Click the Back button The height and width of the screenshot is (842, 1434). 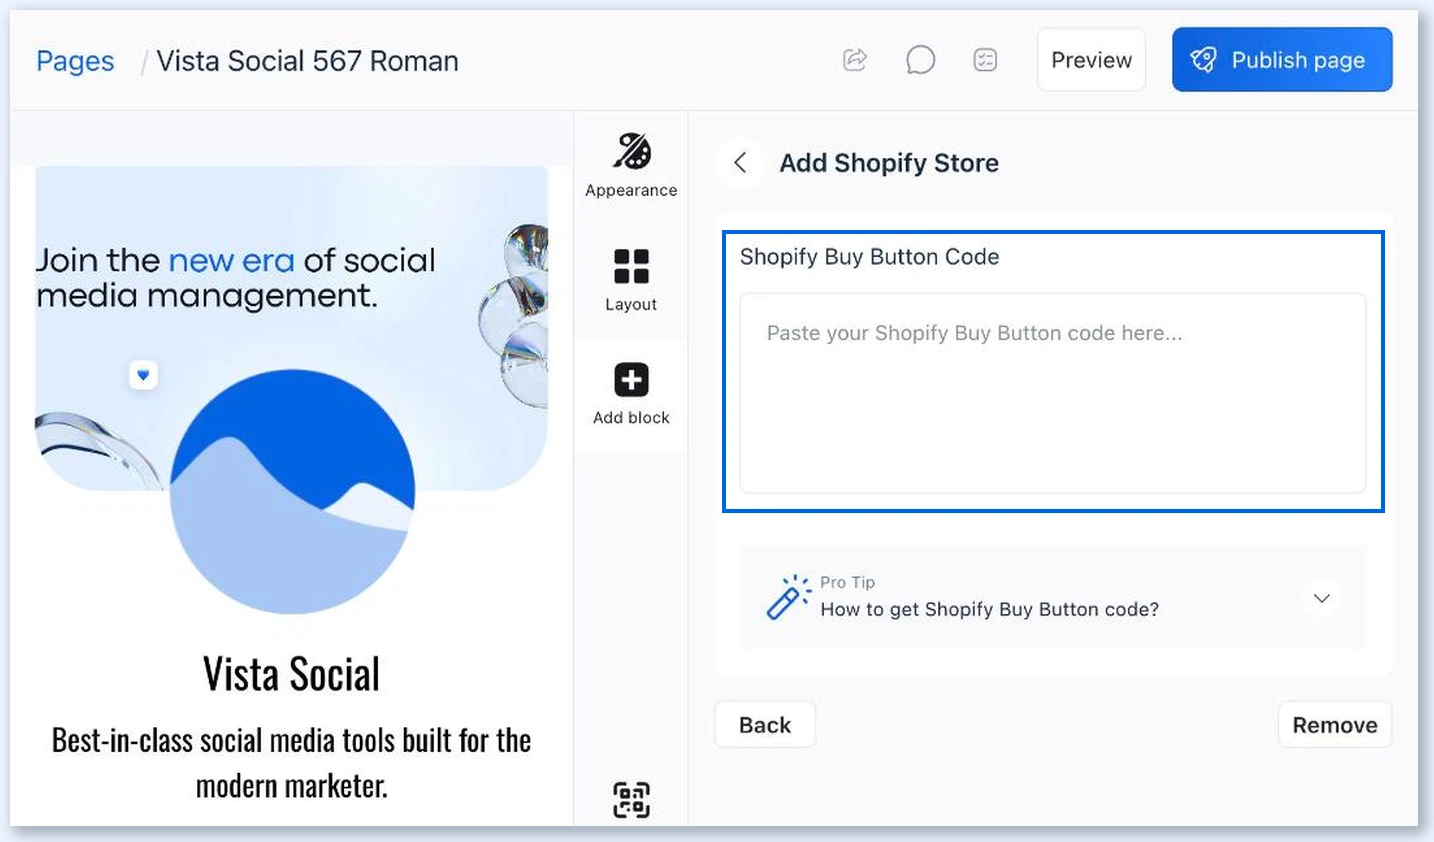[x=765, y=725]
